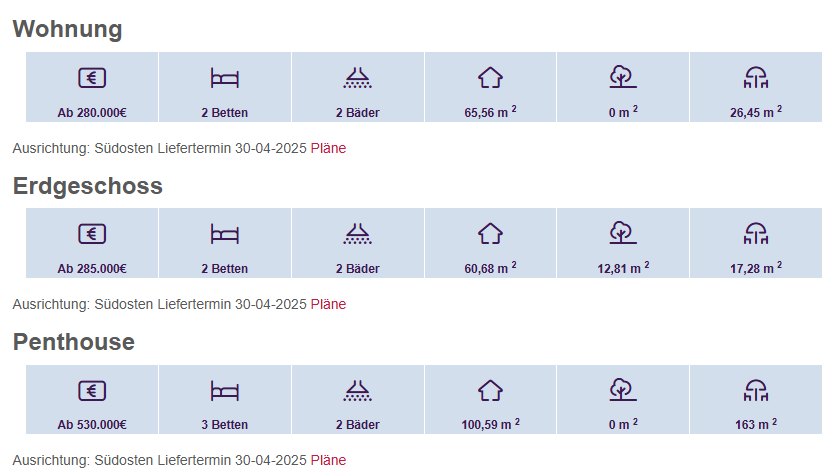
Task: Click the shower icon in Penthouse row
Action: (x=357, y=390)
